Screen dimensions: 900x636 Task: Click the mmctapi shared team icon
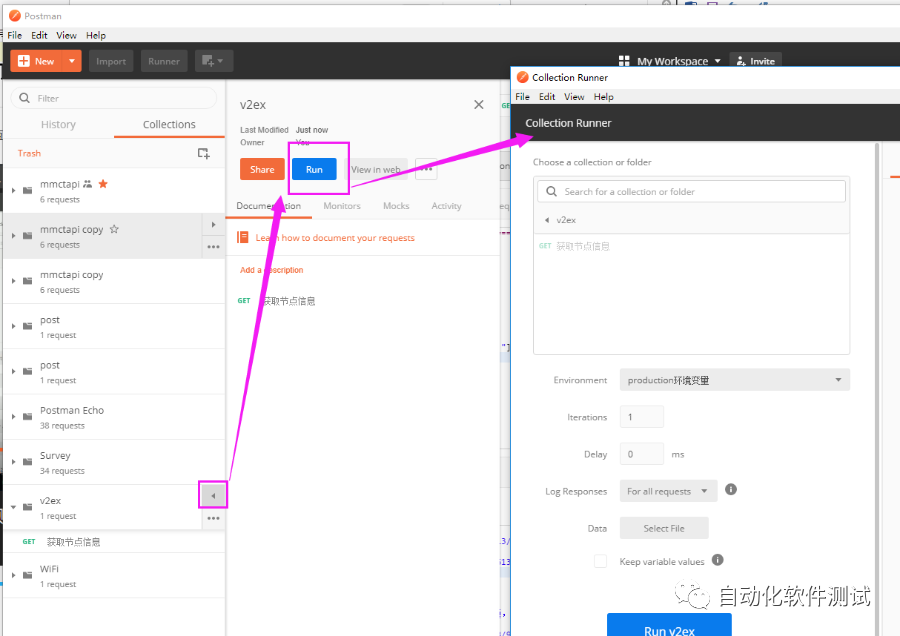(x=87, y=184)
